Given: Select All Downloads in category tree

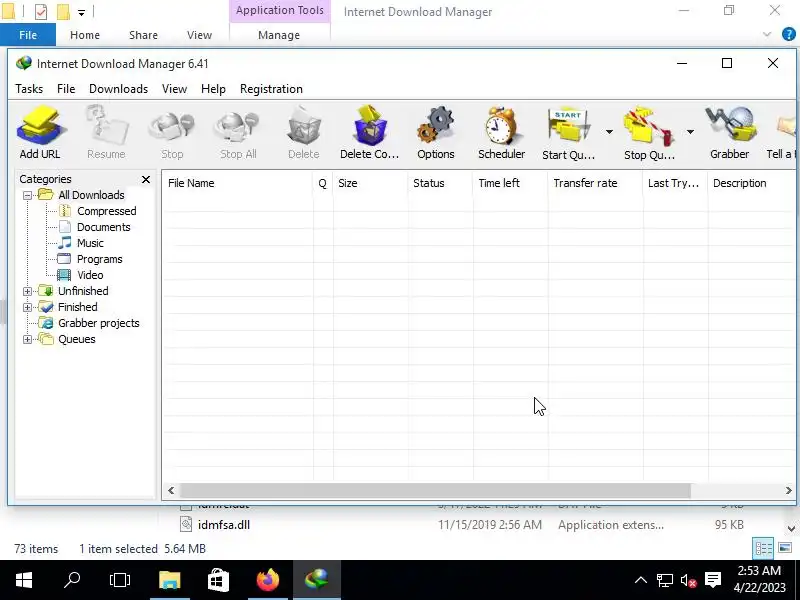Looking at the screenshot, I should click(x=91, y=195).
